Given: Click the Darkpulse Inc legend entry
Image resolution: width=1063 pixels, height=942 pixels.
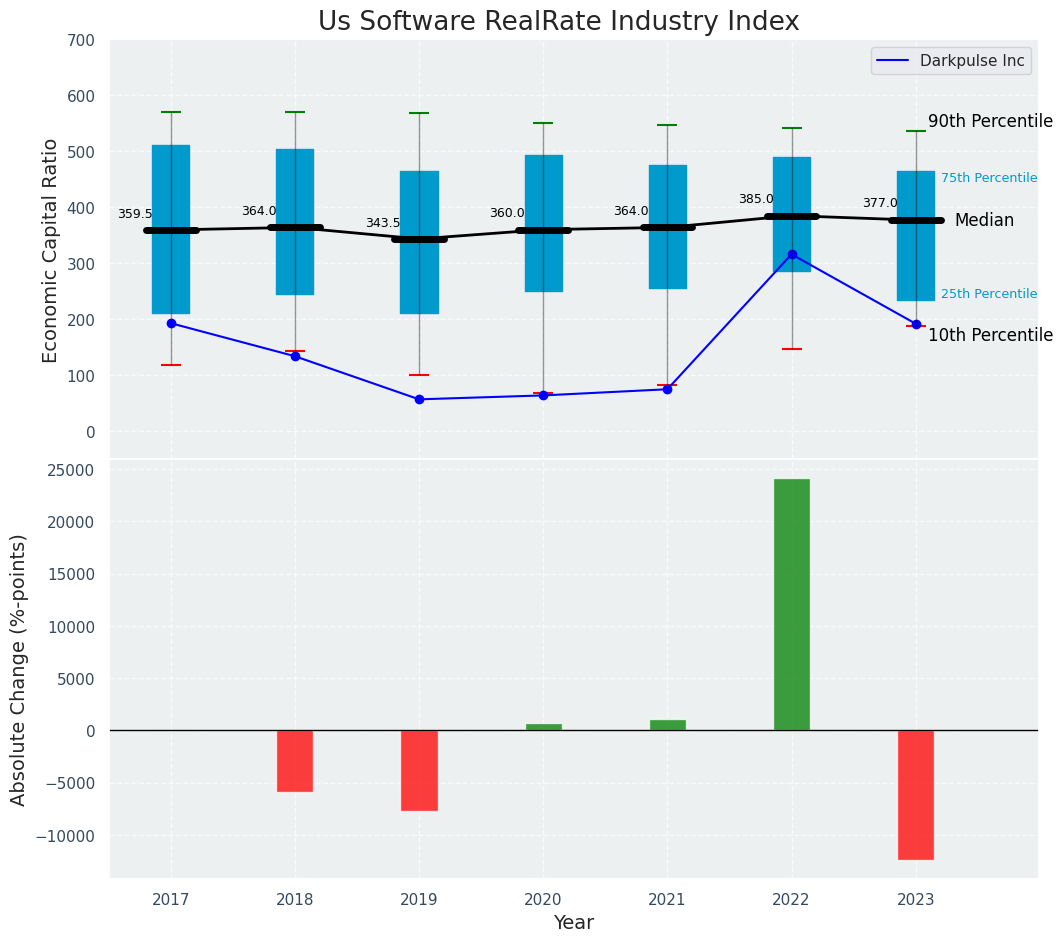Looking at the screenshot, I should [951, 61].
